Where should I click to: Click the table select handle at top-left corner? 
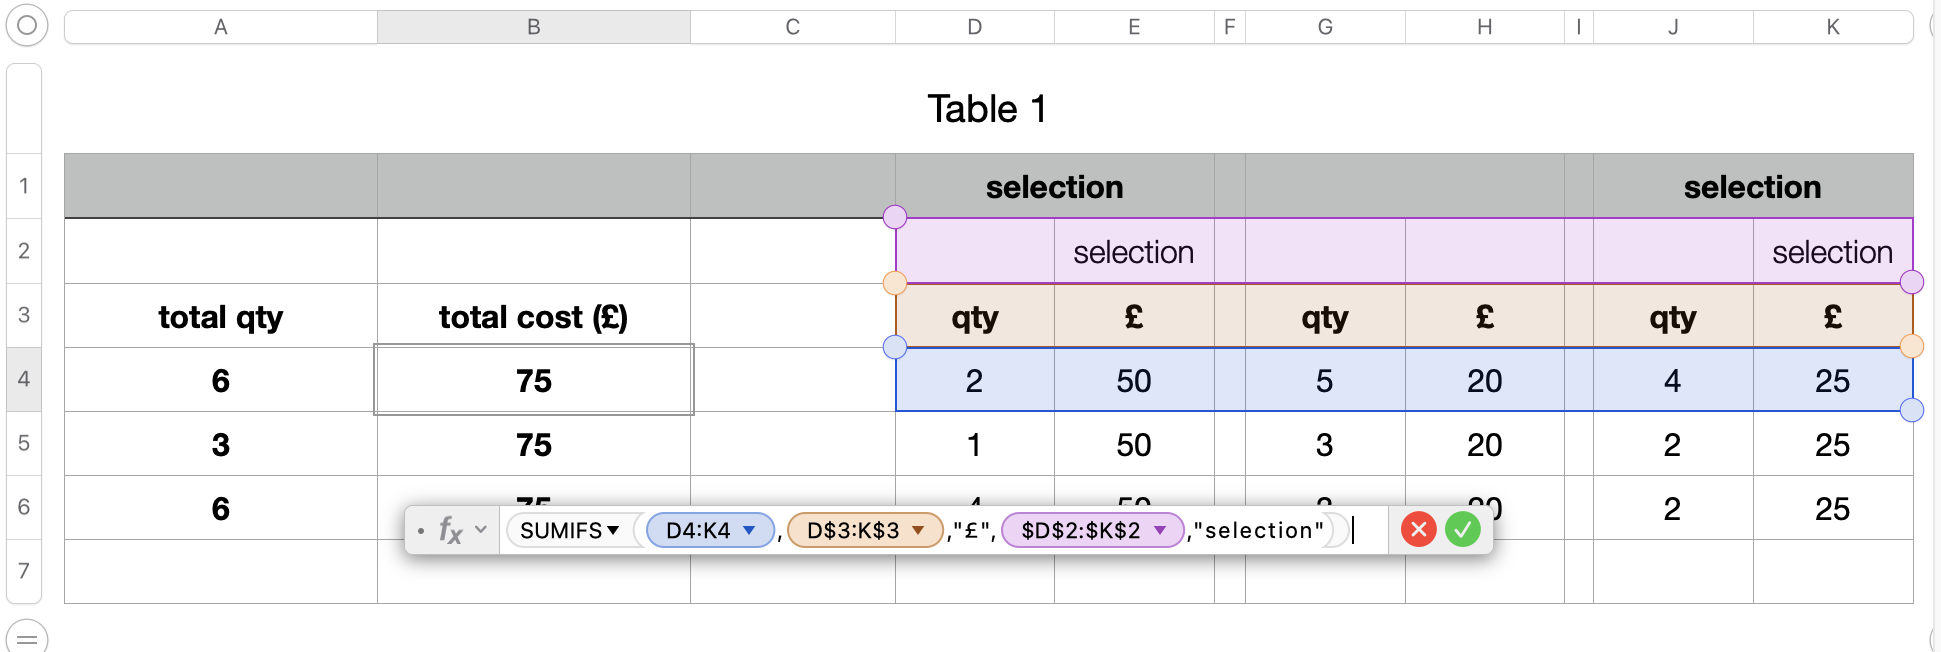(27, 26)
